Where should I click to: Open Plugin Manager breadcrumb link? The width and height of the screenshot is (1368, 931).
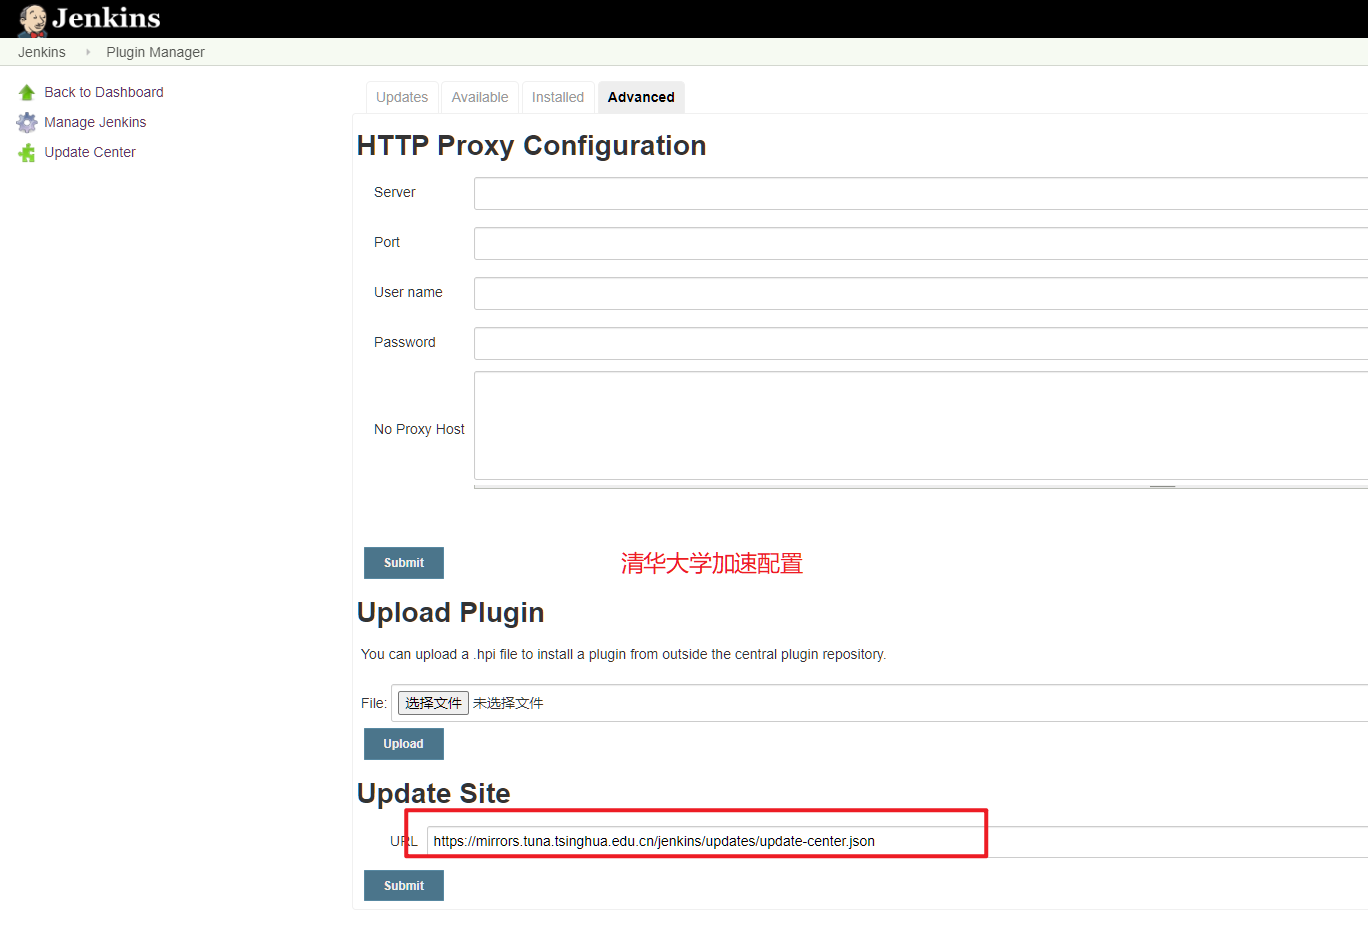(156, 52)
